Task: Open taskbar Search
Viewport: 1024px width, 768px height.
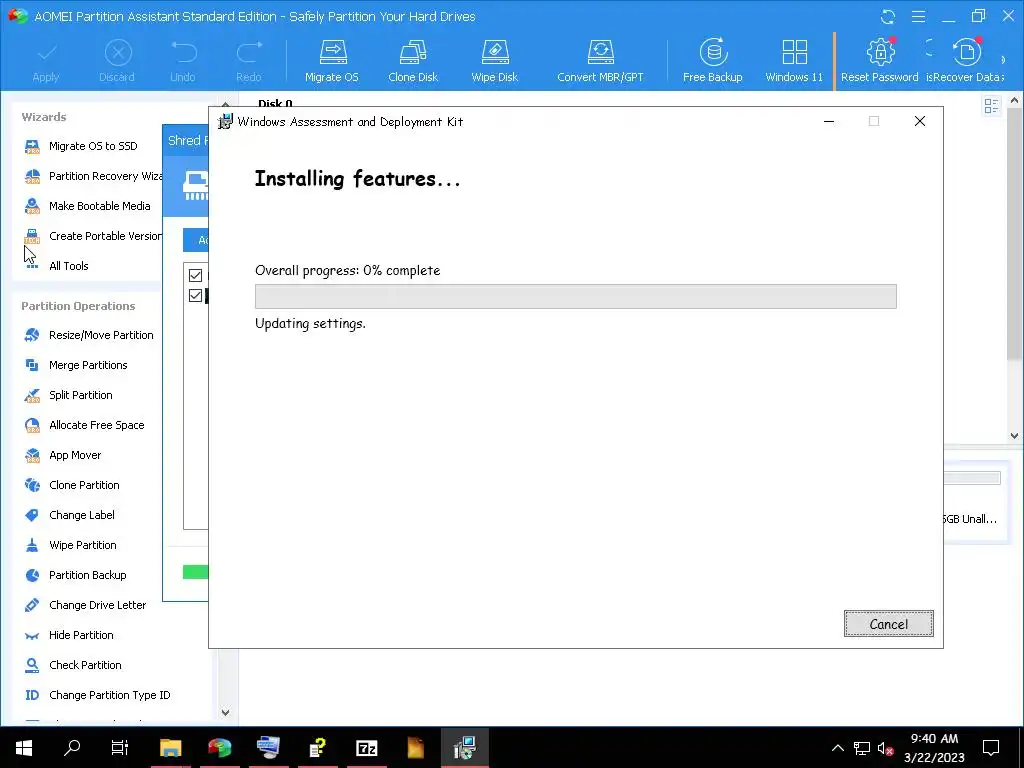Action: pos(72,748)
